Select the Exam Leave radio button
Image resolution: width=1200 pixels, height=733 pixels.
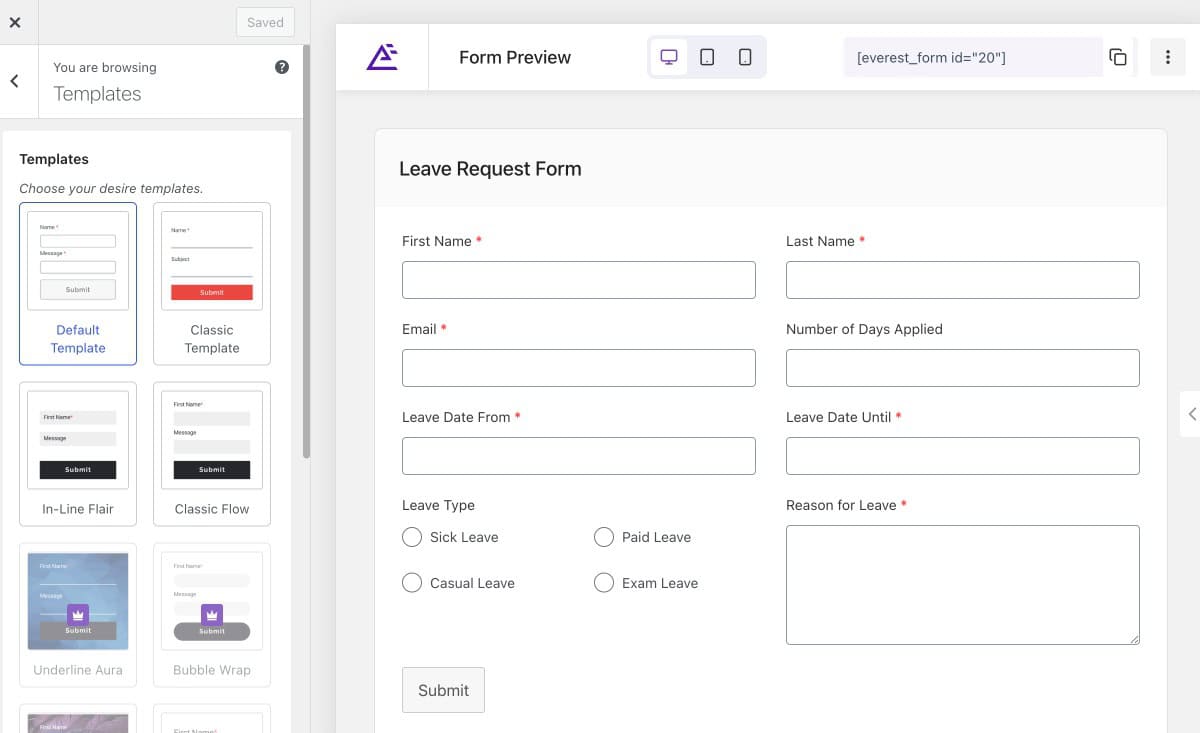pos(604,583)
